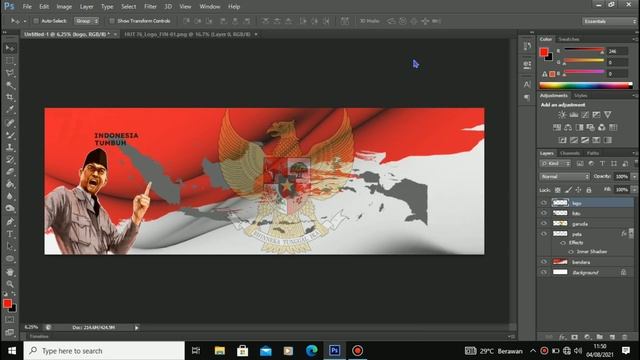The width and height of the screenshot is (640, 360).
Task: Select the Rectangular Marquee tool
Action: click(x=10, y=60)
